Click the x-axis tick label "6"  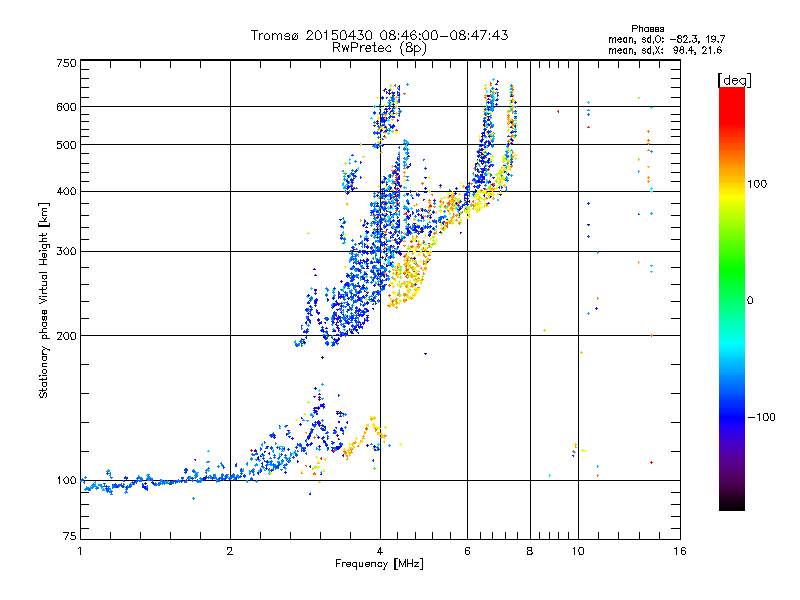467,551
